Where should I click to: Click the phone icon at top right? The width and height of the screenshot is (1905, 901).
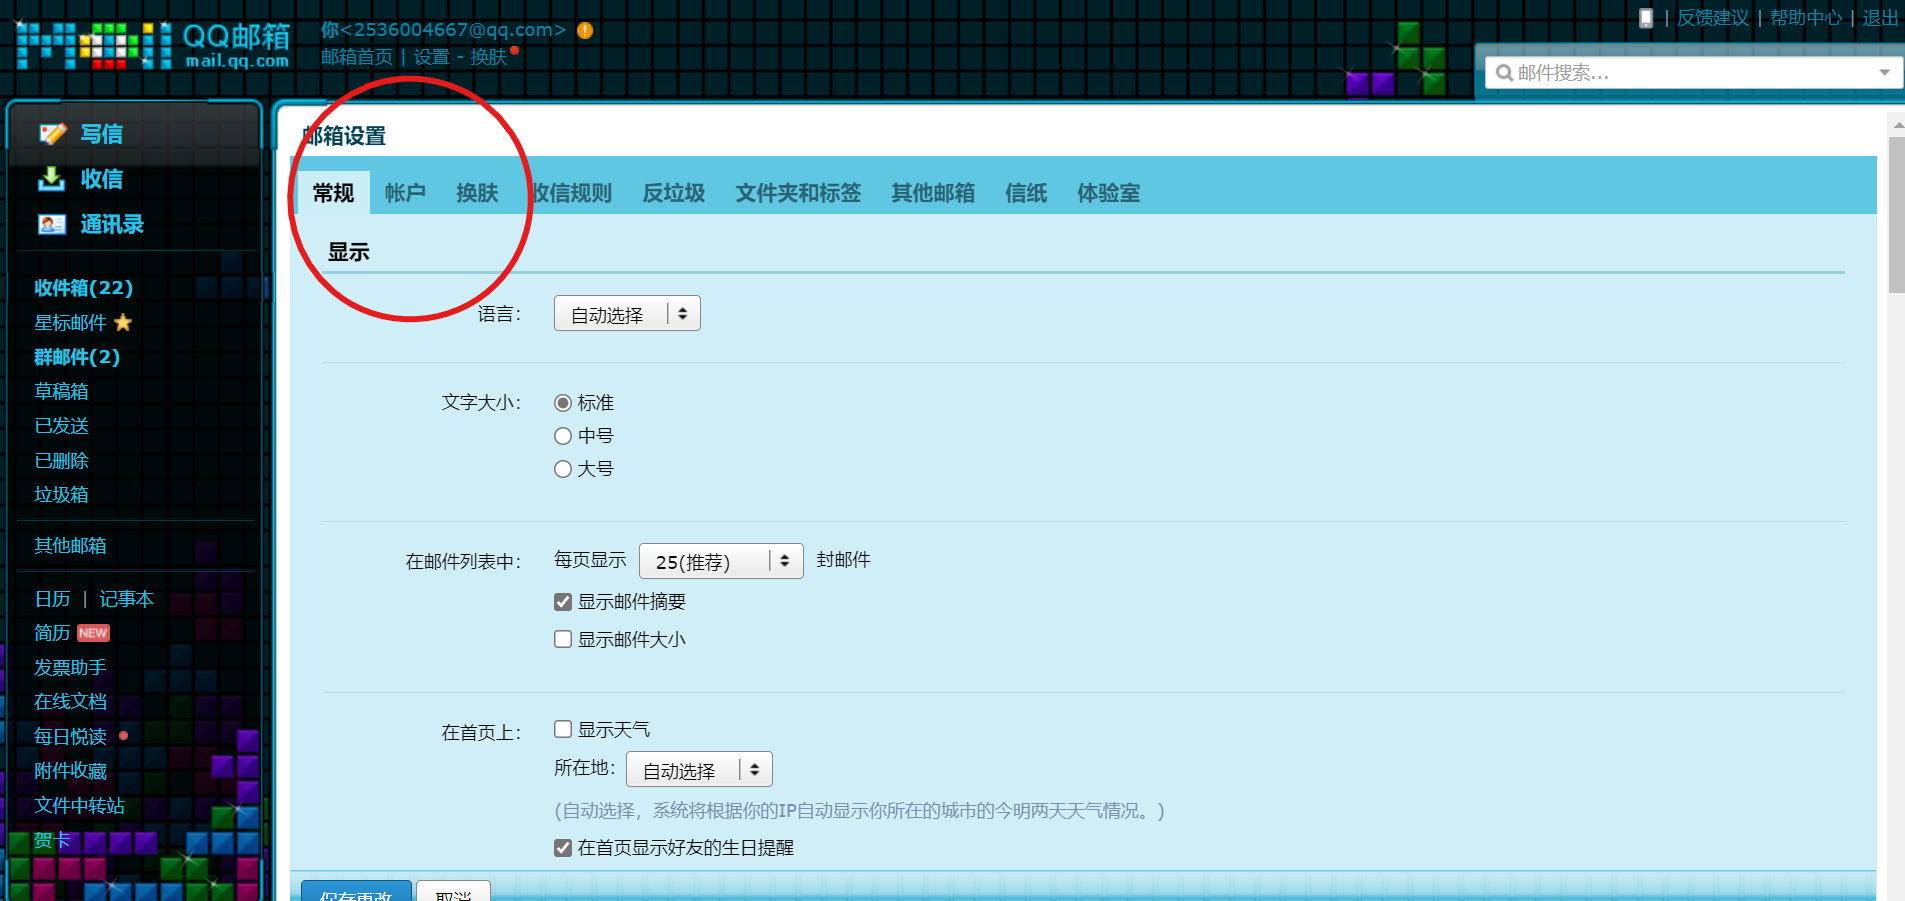click(1646, 18)
